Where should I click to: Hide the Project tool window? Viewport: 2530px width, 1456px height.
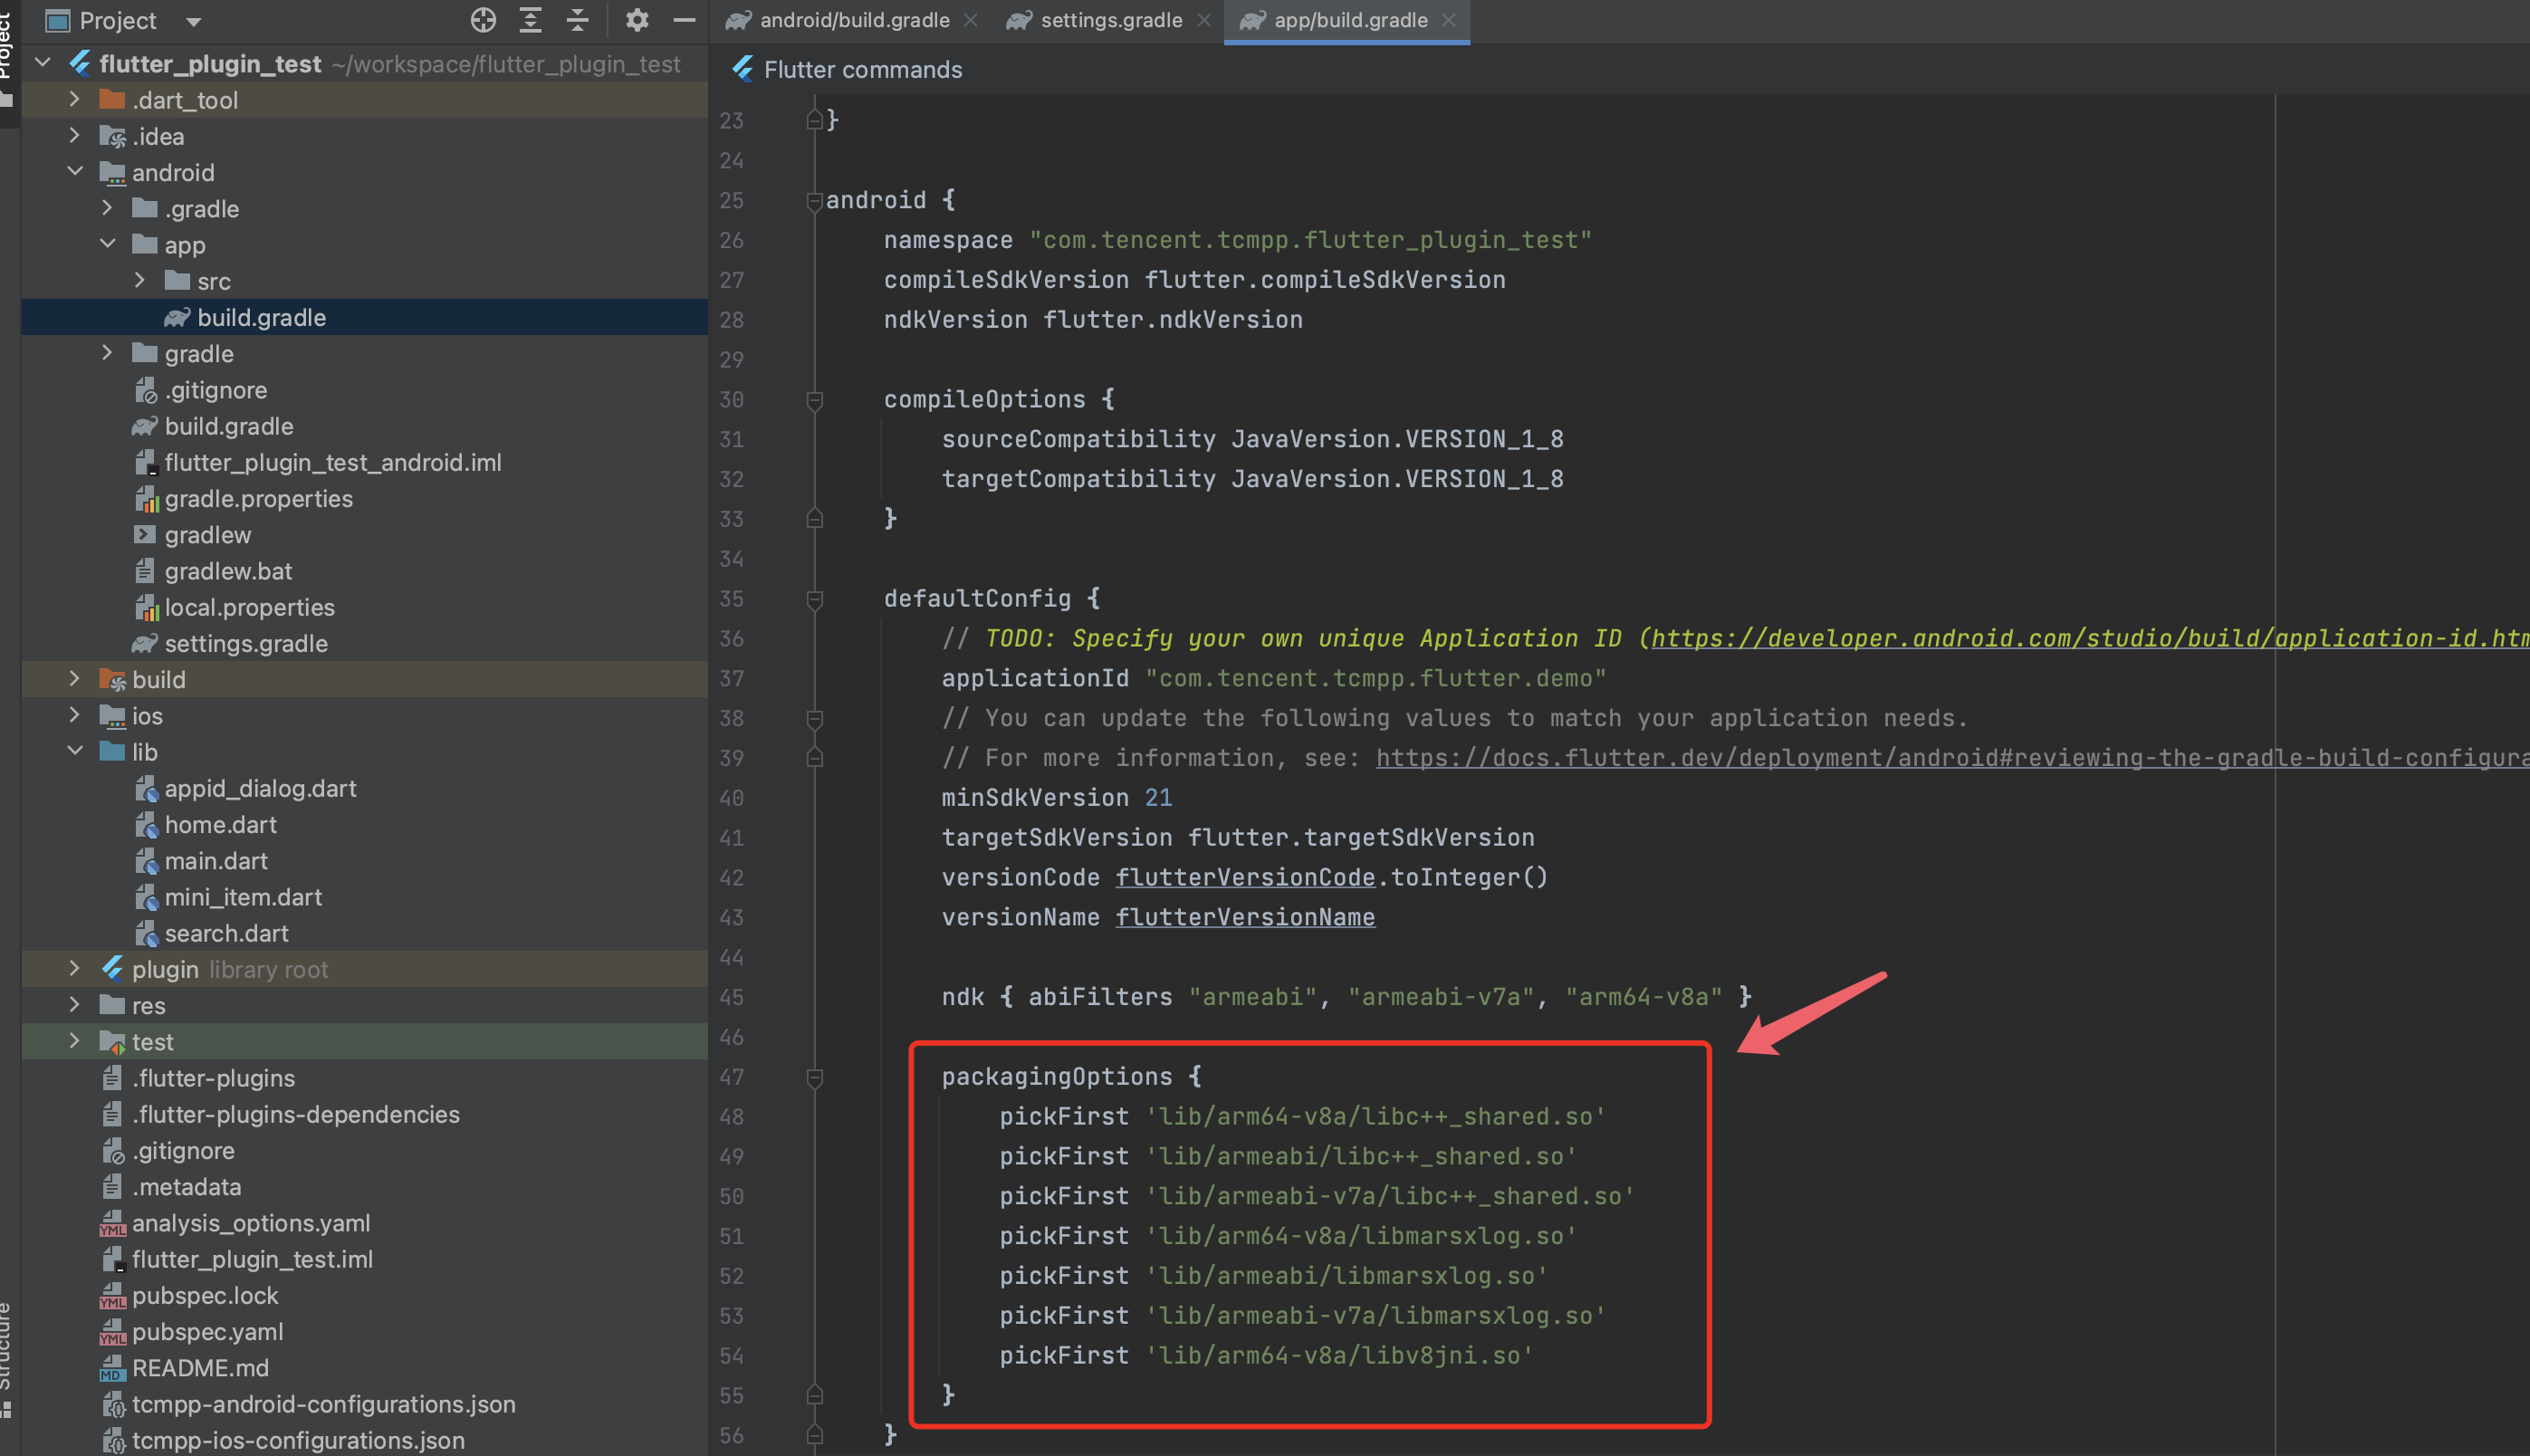pyautogui.click(x=684, y=20)
